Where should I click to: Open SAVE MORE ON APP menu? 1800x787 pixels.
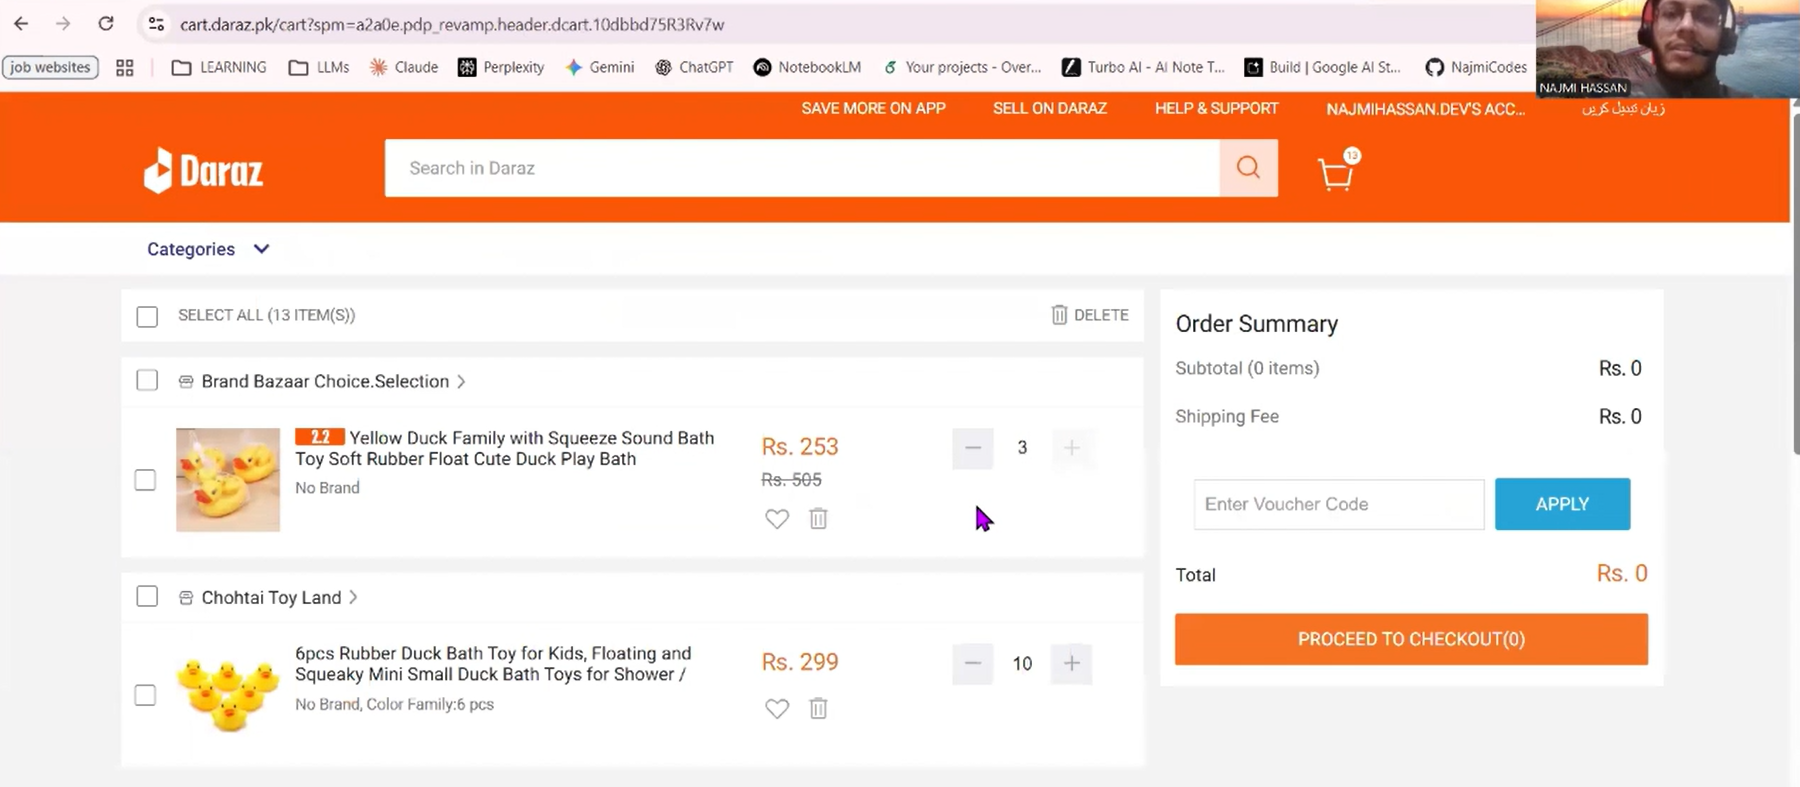tap(873, 108)
